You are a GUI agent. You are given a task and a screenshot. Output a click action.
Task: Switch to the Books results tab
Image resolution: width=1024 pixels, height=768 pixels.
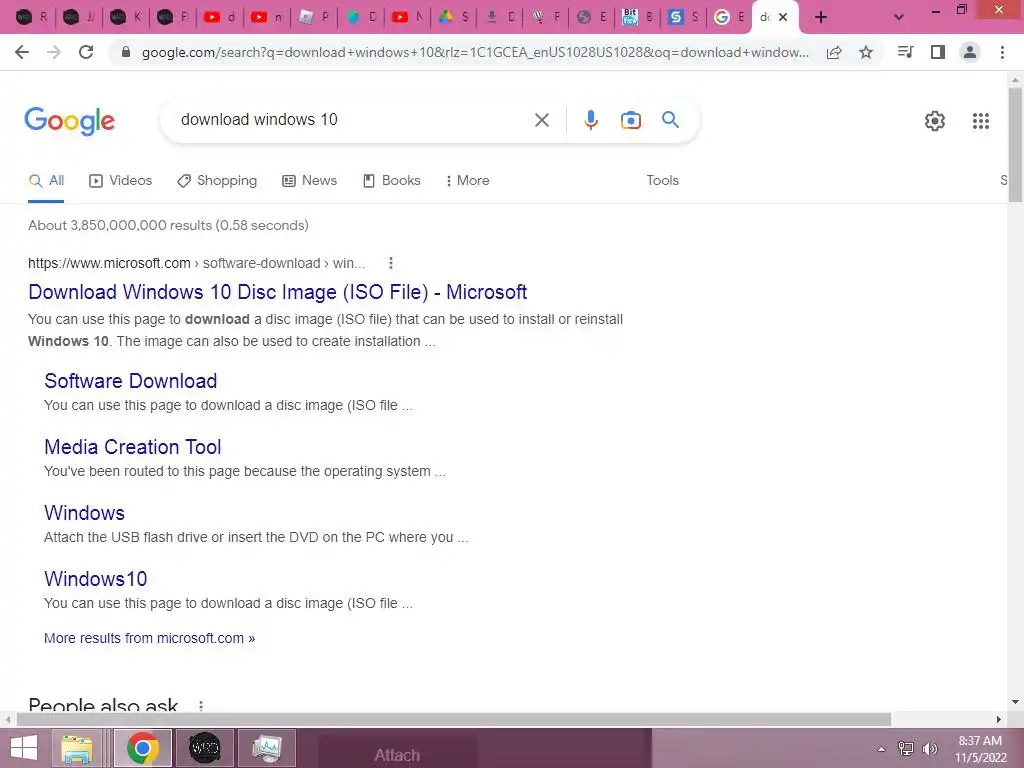pos(392,181)
